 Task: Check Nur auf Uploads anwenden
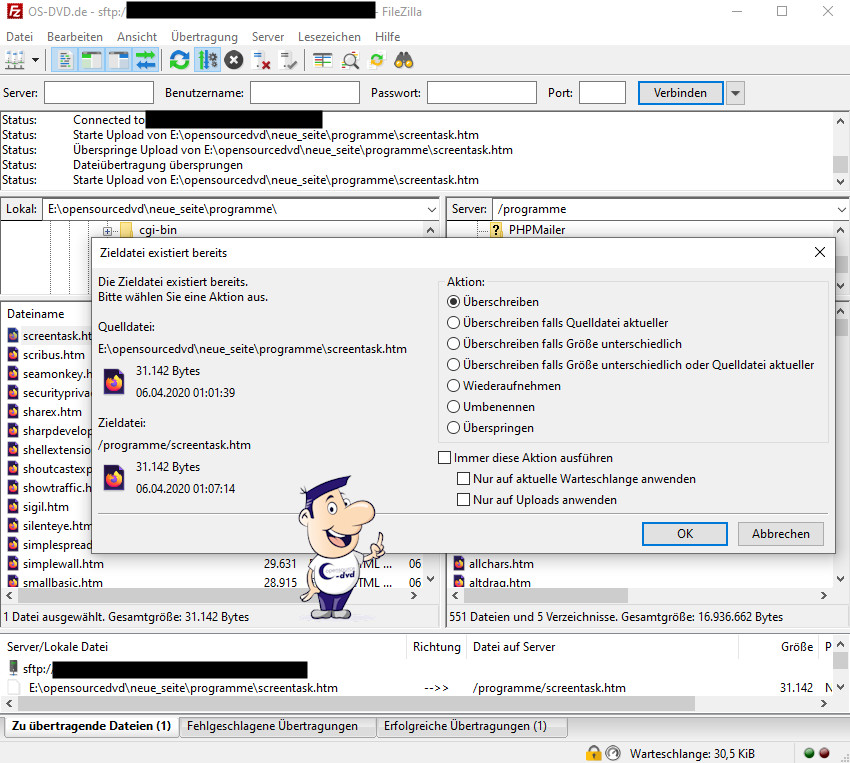pyautogui.click(x=463, y=500)
